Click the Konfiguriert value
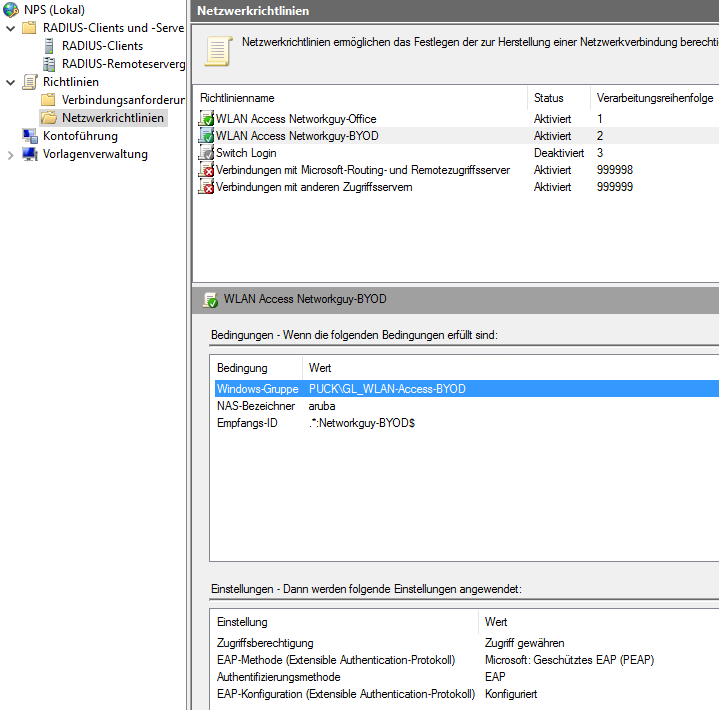This screenshot has width=719, height=710. tap(511, 693)
